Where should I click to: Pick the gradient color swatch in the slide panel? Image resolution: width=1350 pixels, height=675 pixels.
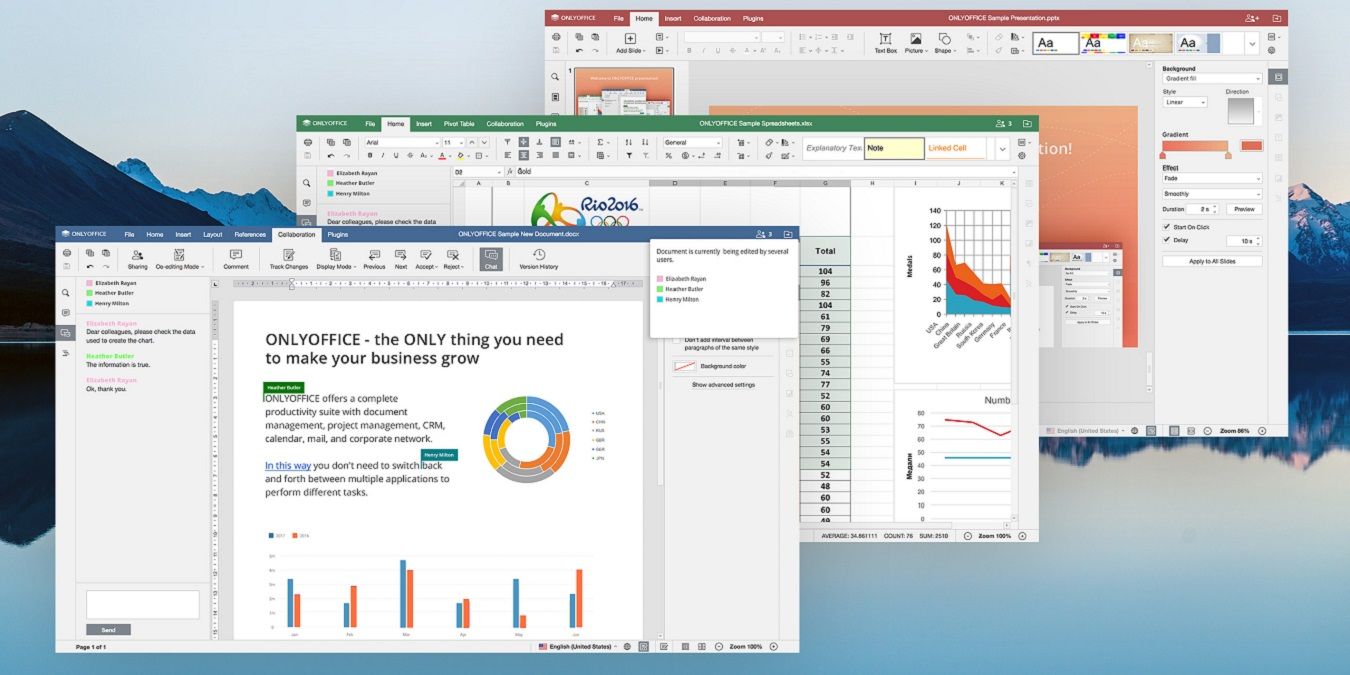pos(1252,146)
